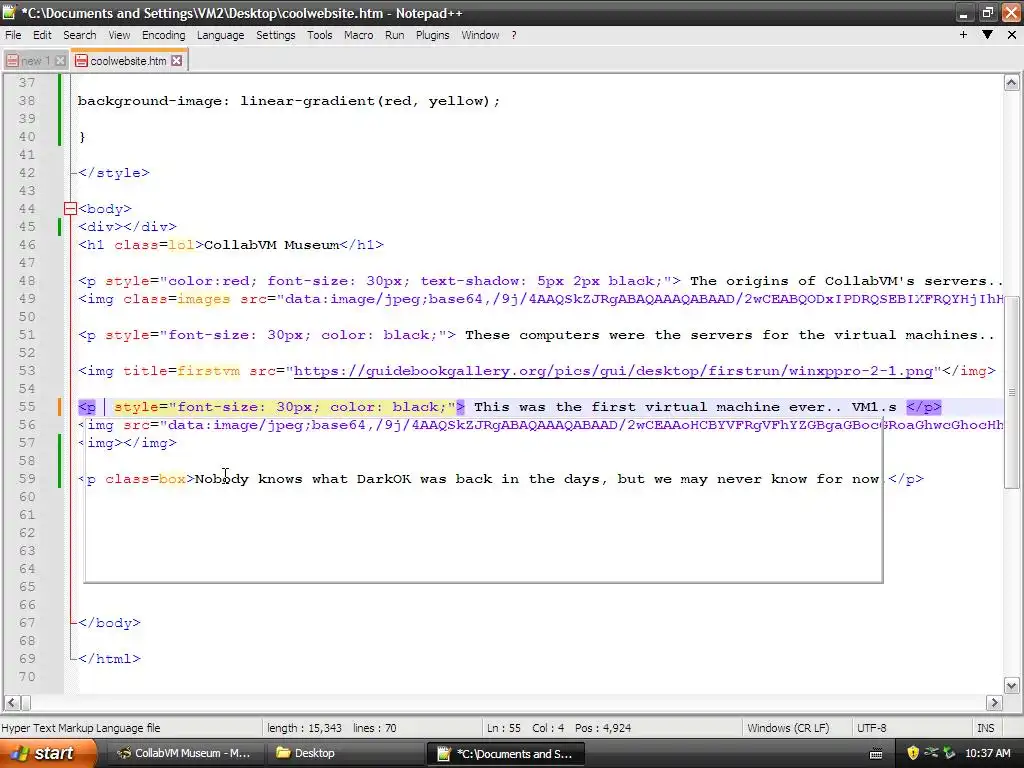The width and height of the screenshot is (1024, 768).
Task: Click the </html> tag on line 69
Action: (109, 659)
